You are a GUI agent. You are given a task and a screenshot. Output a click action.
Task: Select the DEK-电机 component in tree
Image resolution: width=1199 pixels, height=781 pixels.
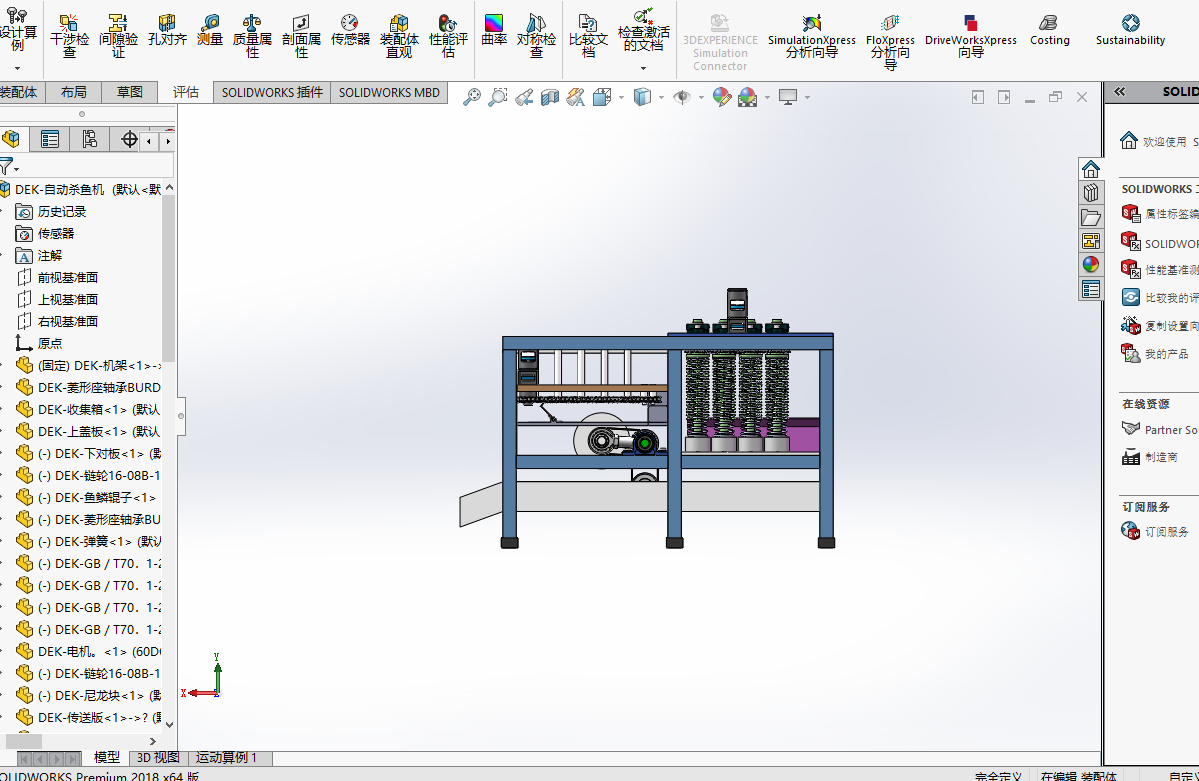click(99, 652)
